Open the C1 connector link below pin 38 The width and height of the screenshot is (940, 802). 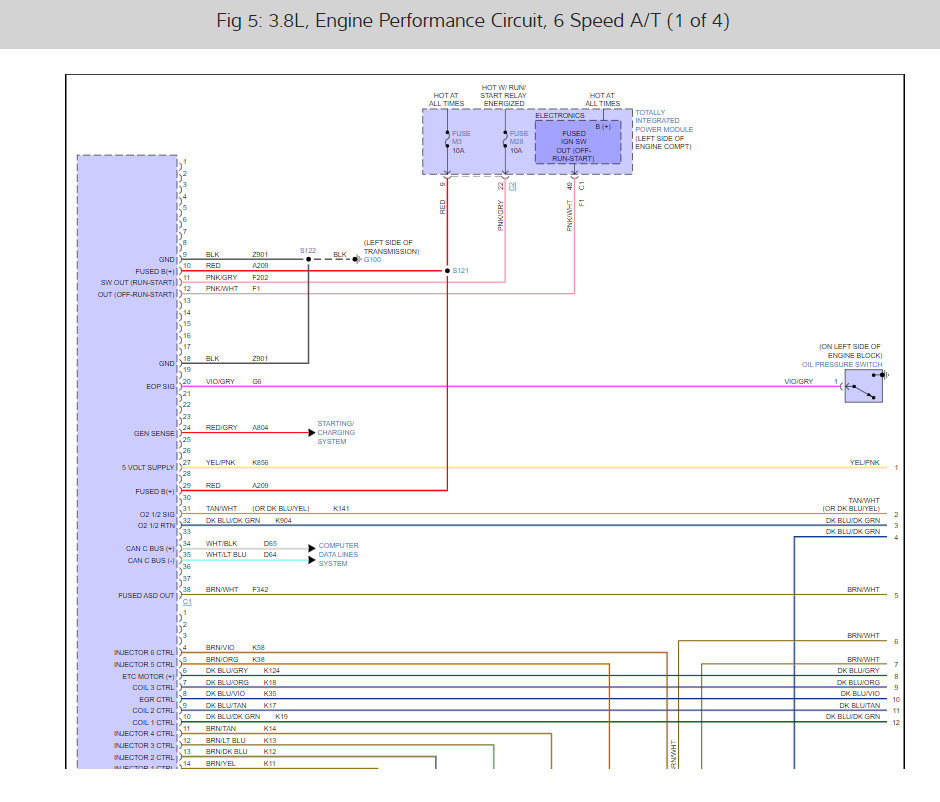click(188, 602)
